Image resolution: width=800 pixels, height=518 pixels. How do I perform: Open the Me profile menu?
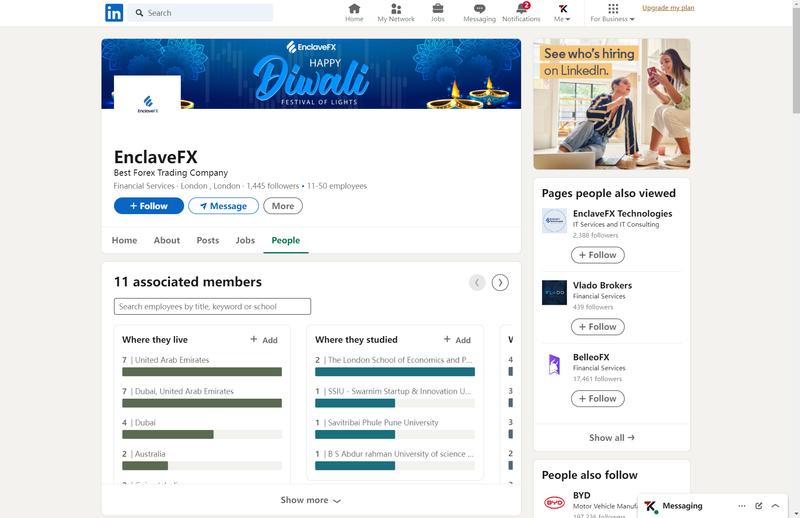pos(562,13)
